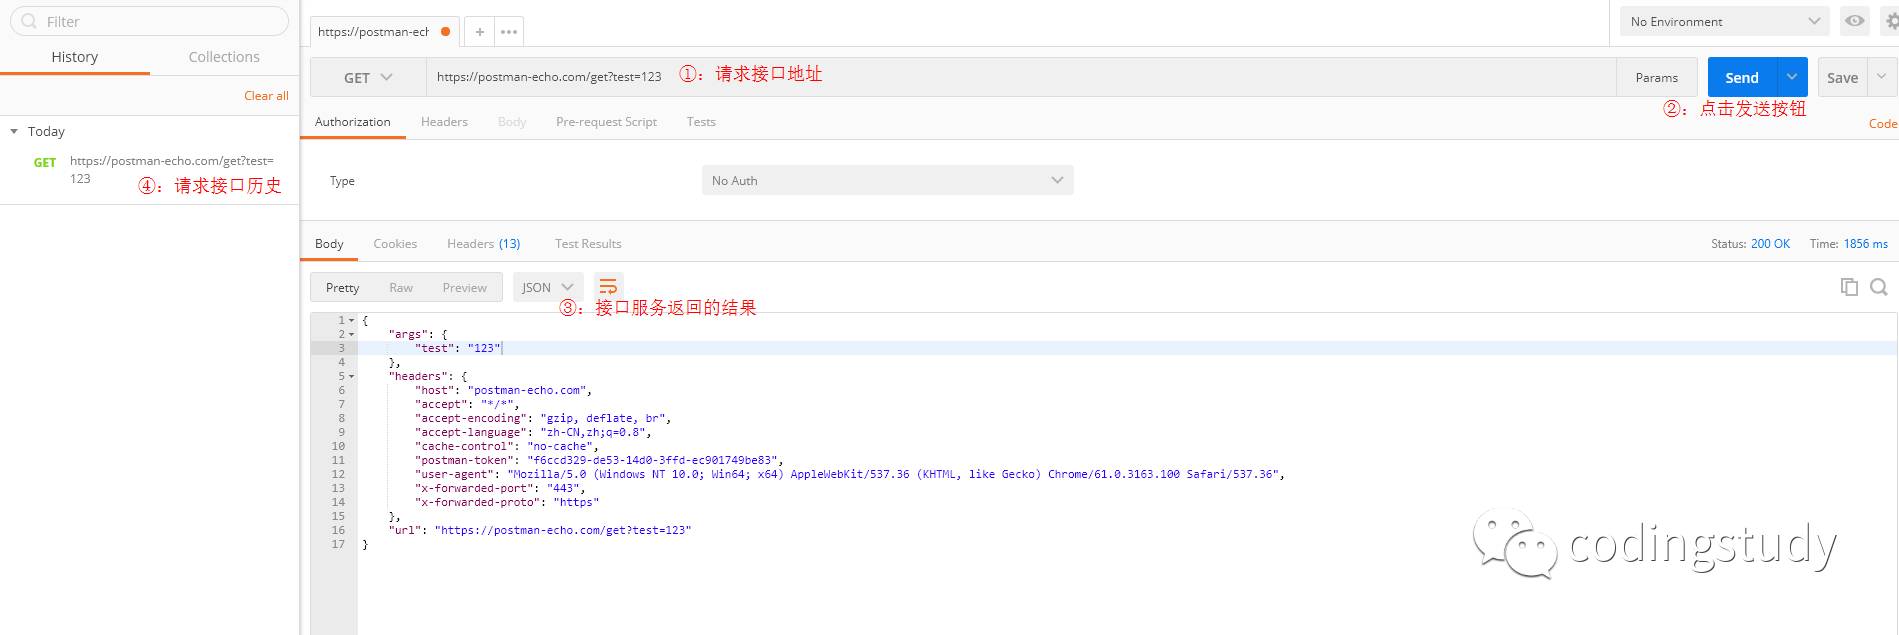Image resolution: width=1899 pixels, height=635 pixels.
Task: Click the environment quick look eye icon
Action: coord(1855,21)
